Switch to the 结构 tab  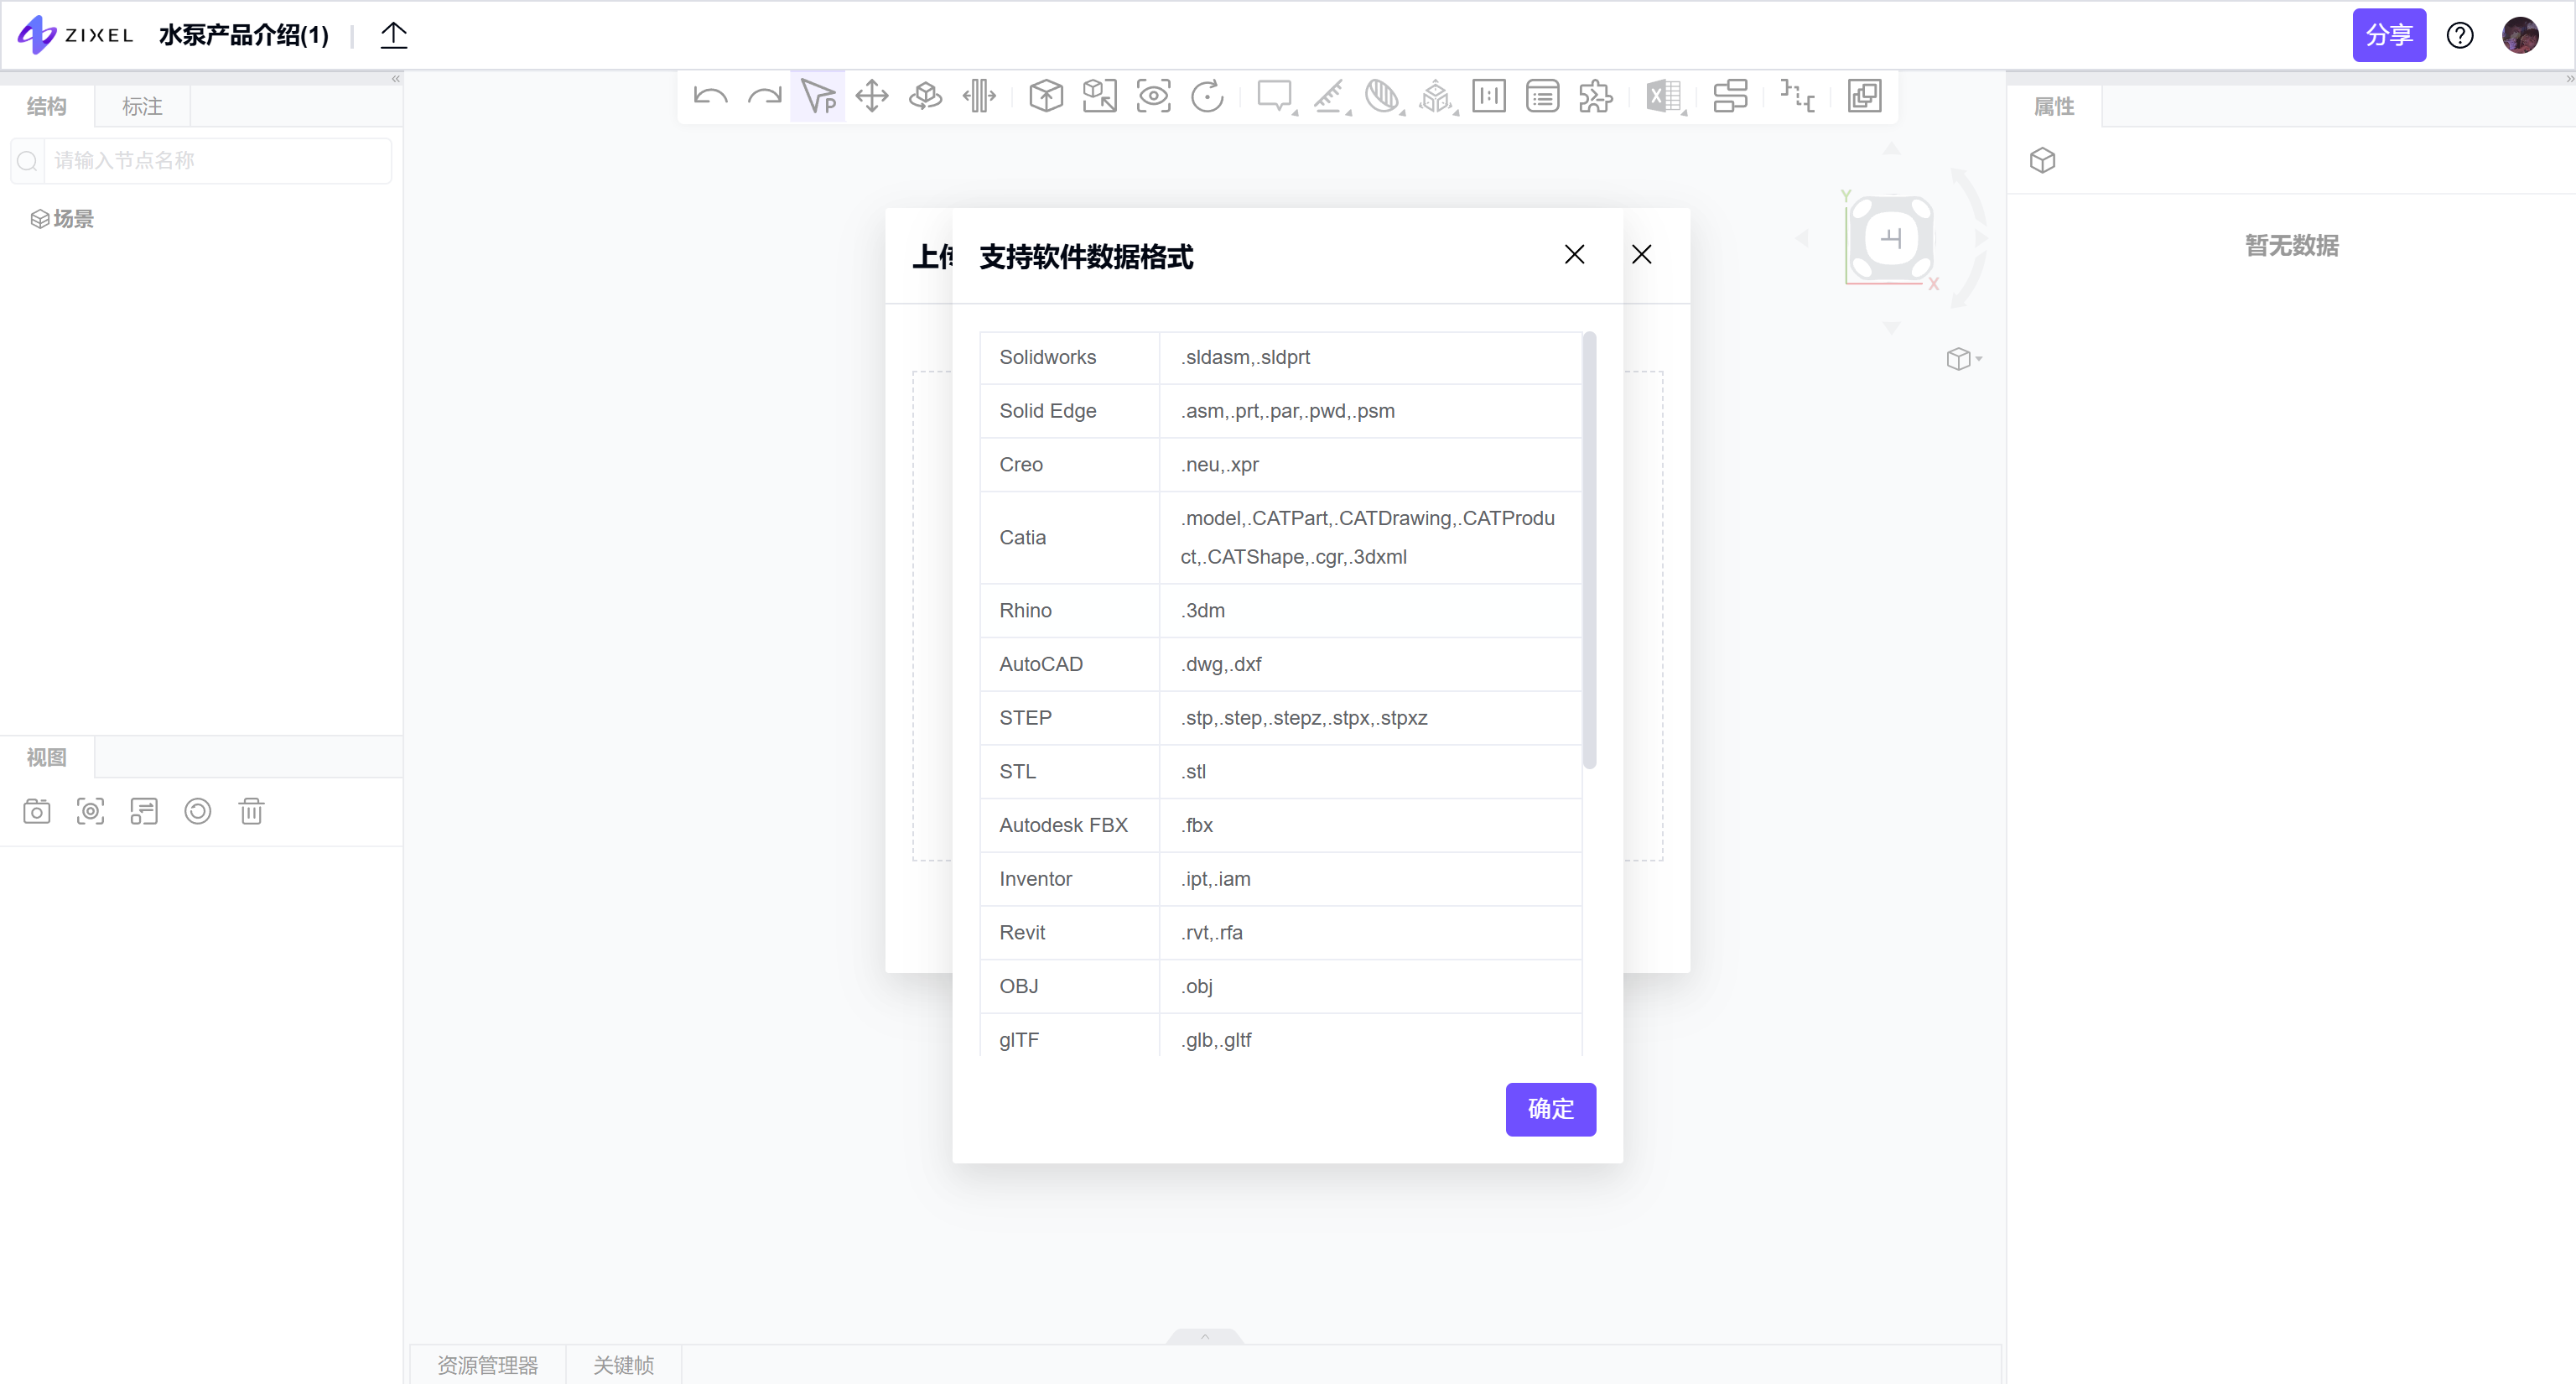(47, 106)
